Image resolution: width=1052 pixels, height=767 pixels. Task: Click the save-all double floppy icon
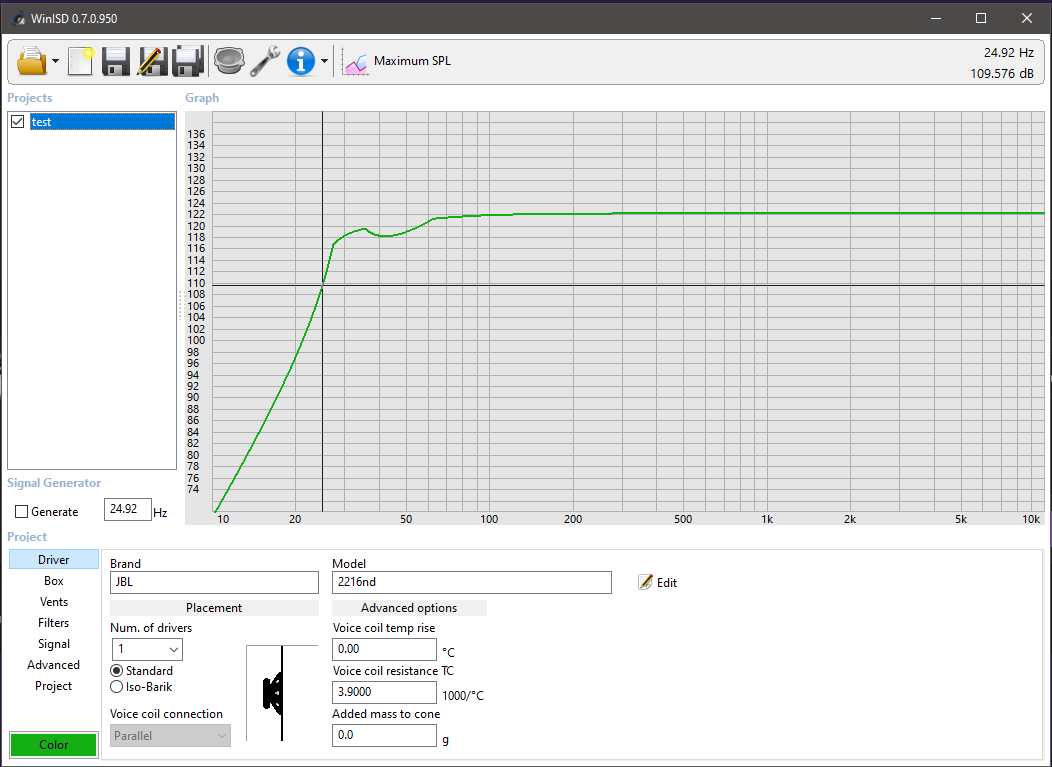(x=188, y=61)
